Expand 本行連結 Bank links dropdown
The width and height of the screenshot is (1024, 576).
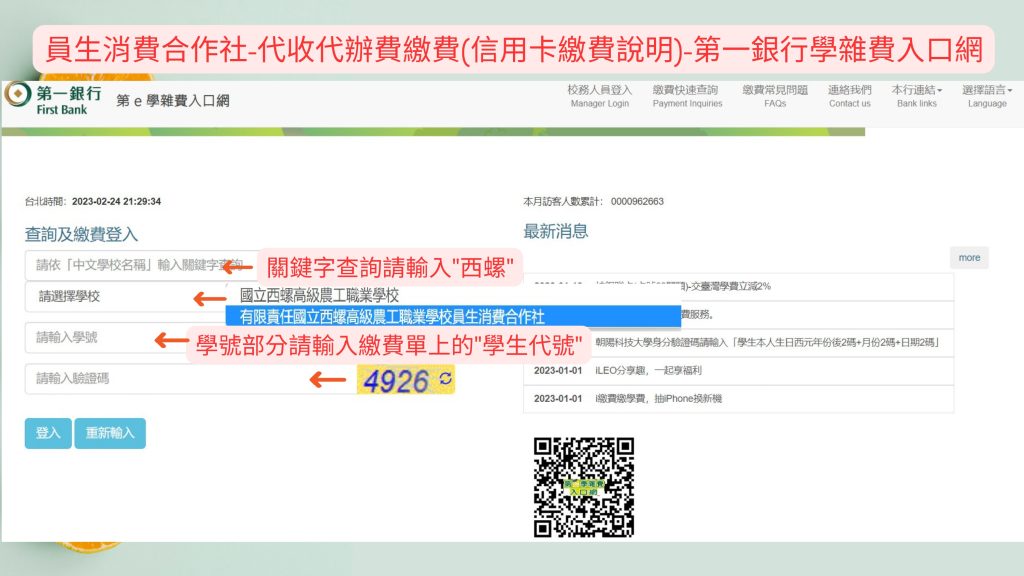pos(917,96)
